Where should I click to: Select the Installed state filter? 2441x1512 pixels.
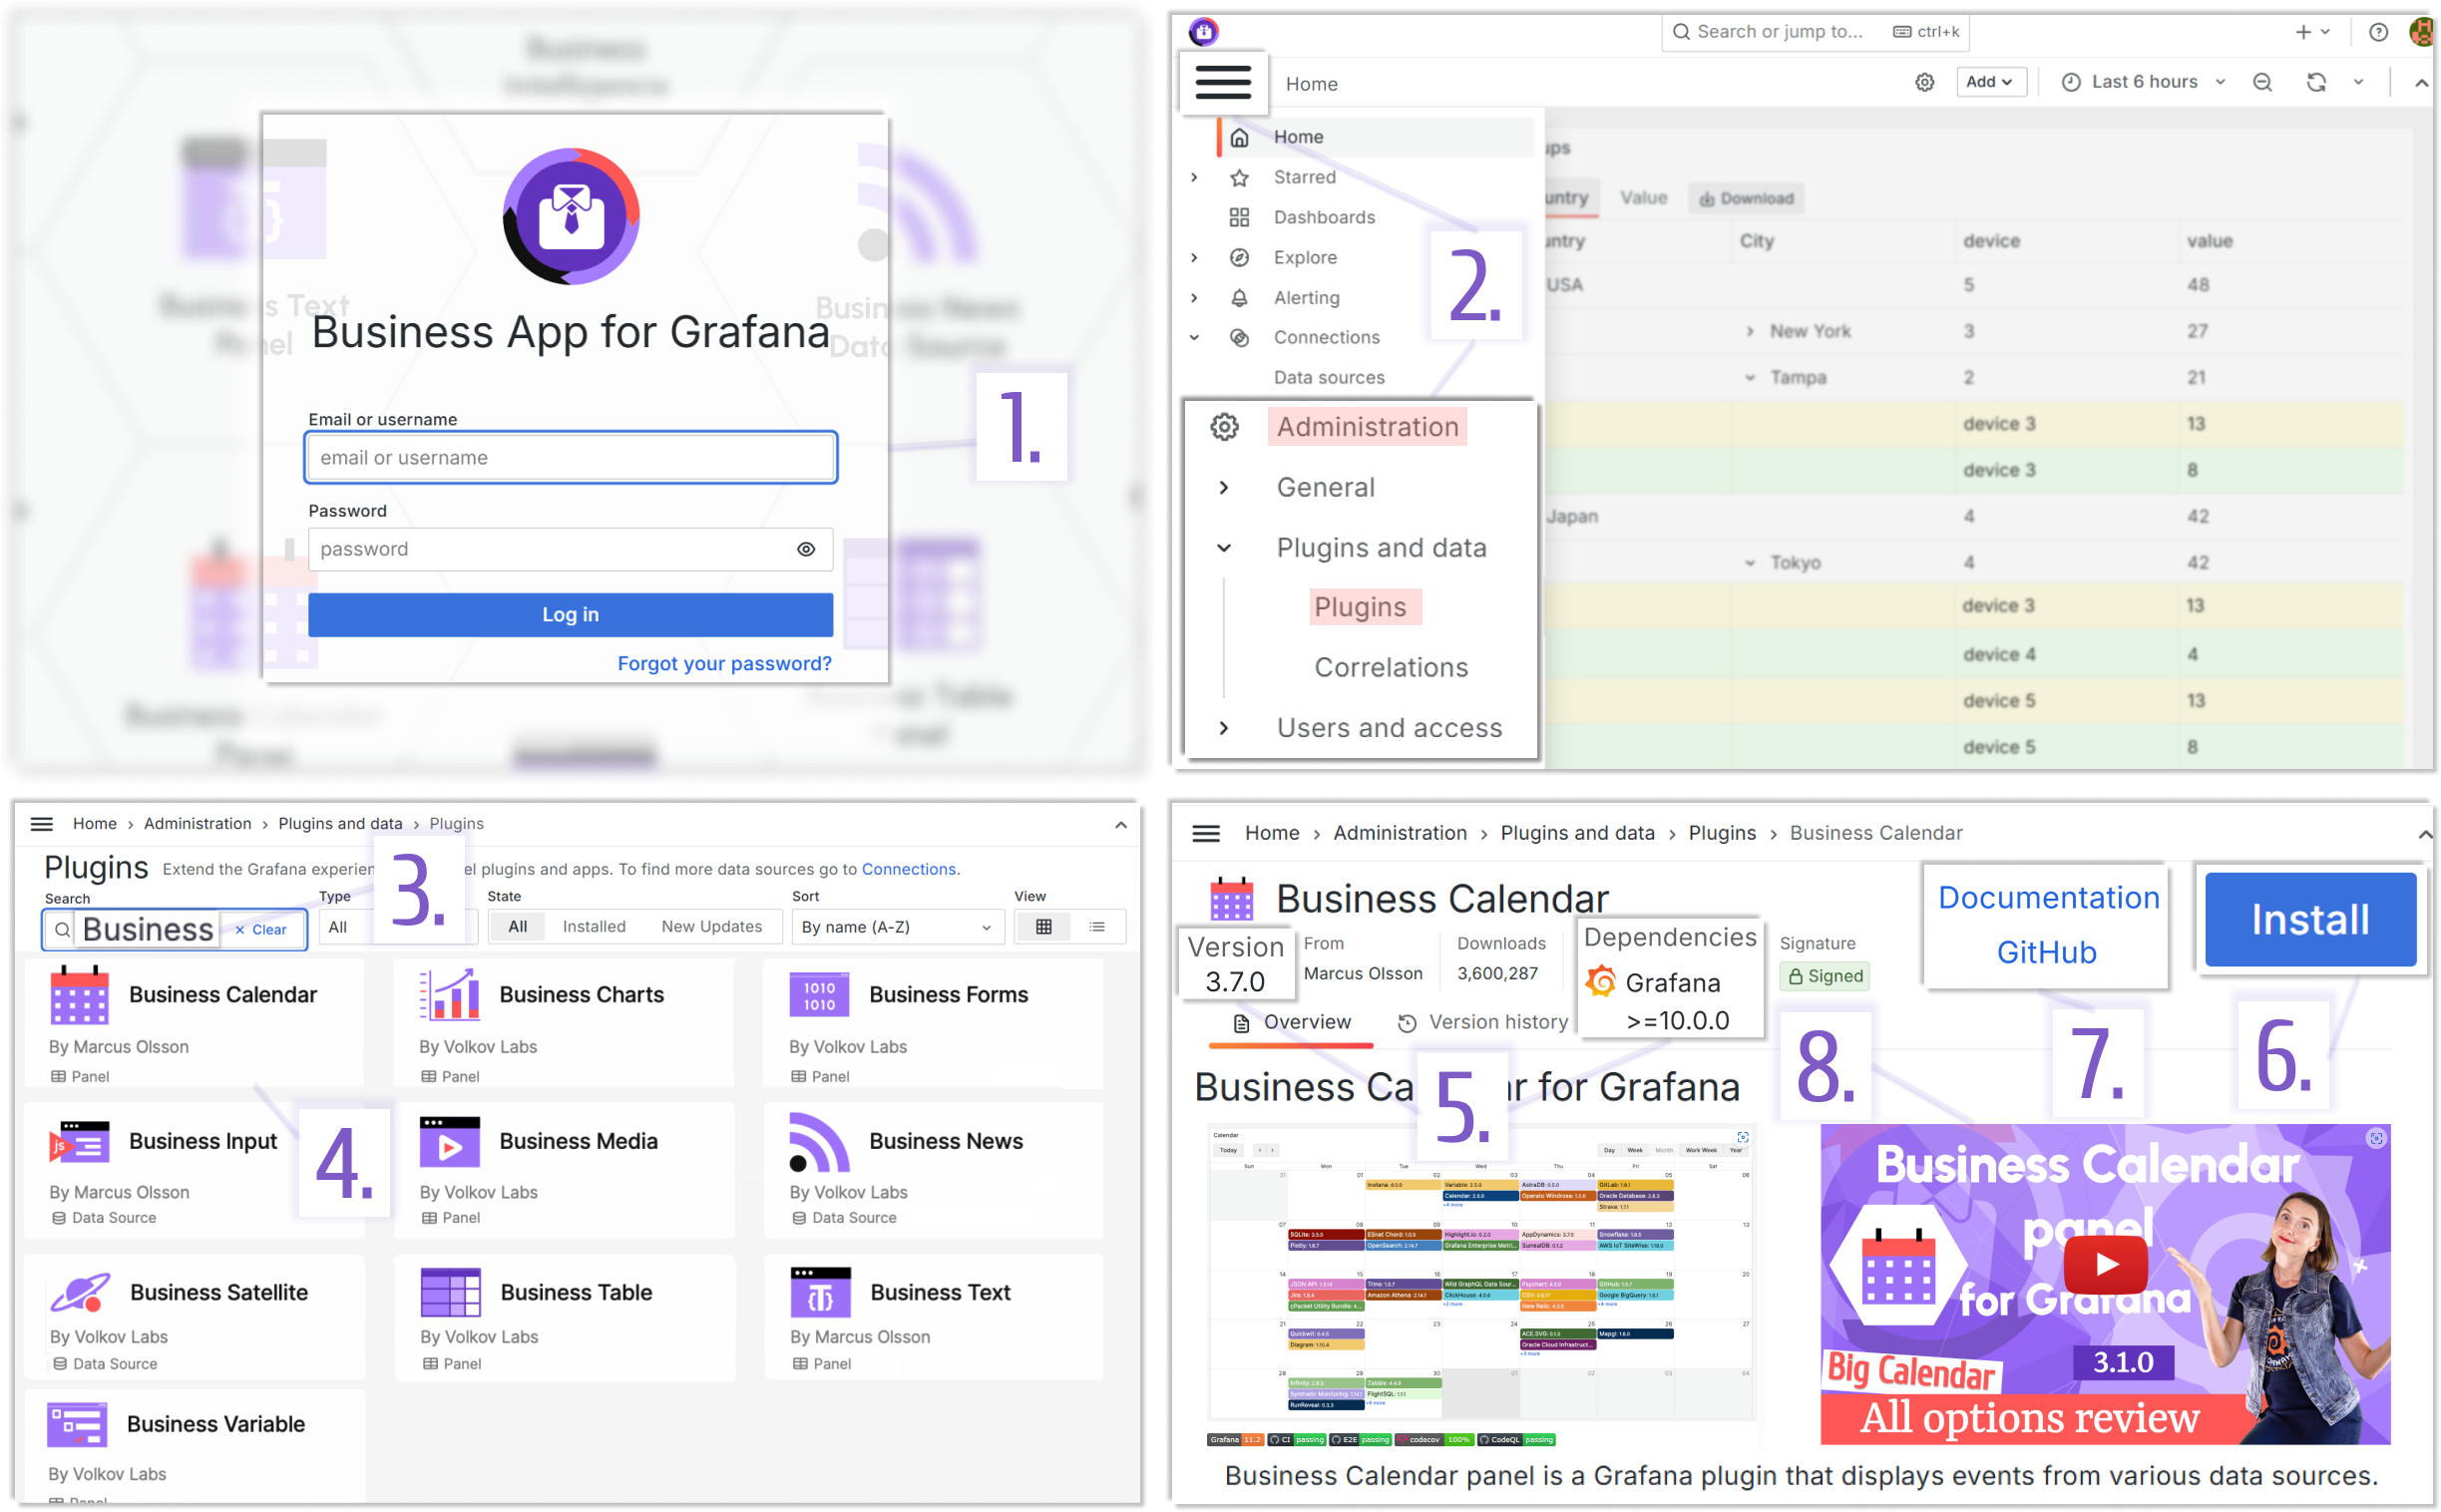[x=594, y=927]
